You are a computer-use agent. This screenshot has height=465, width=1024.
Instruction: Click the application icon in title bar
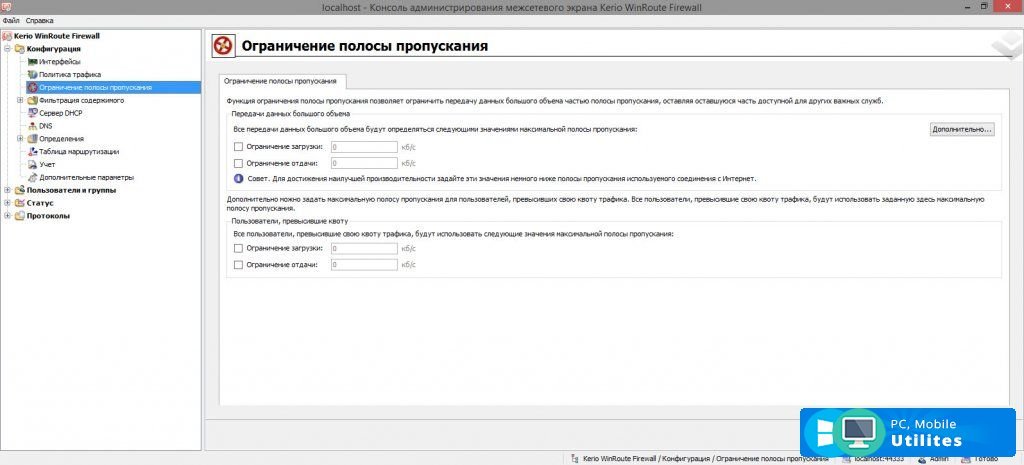click(x=7, y=6)
